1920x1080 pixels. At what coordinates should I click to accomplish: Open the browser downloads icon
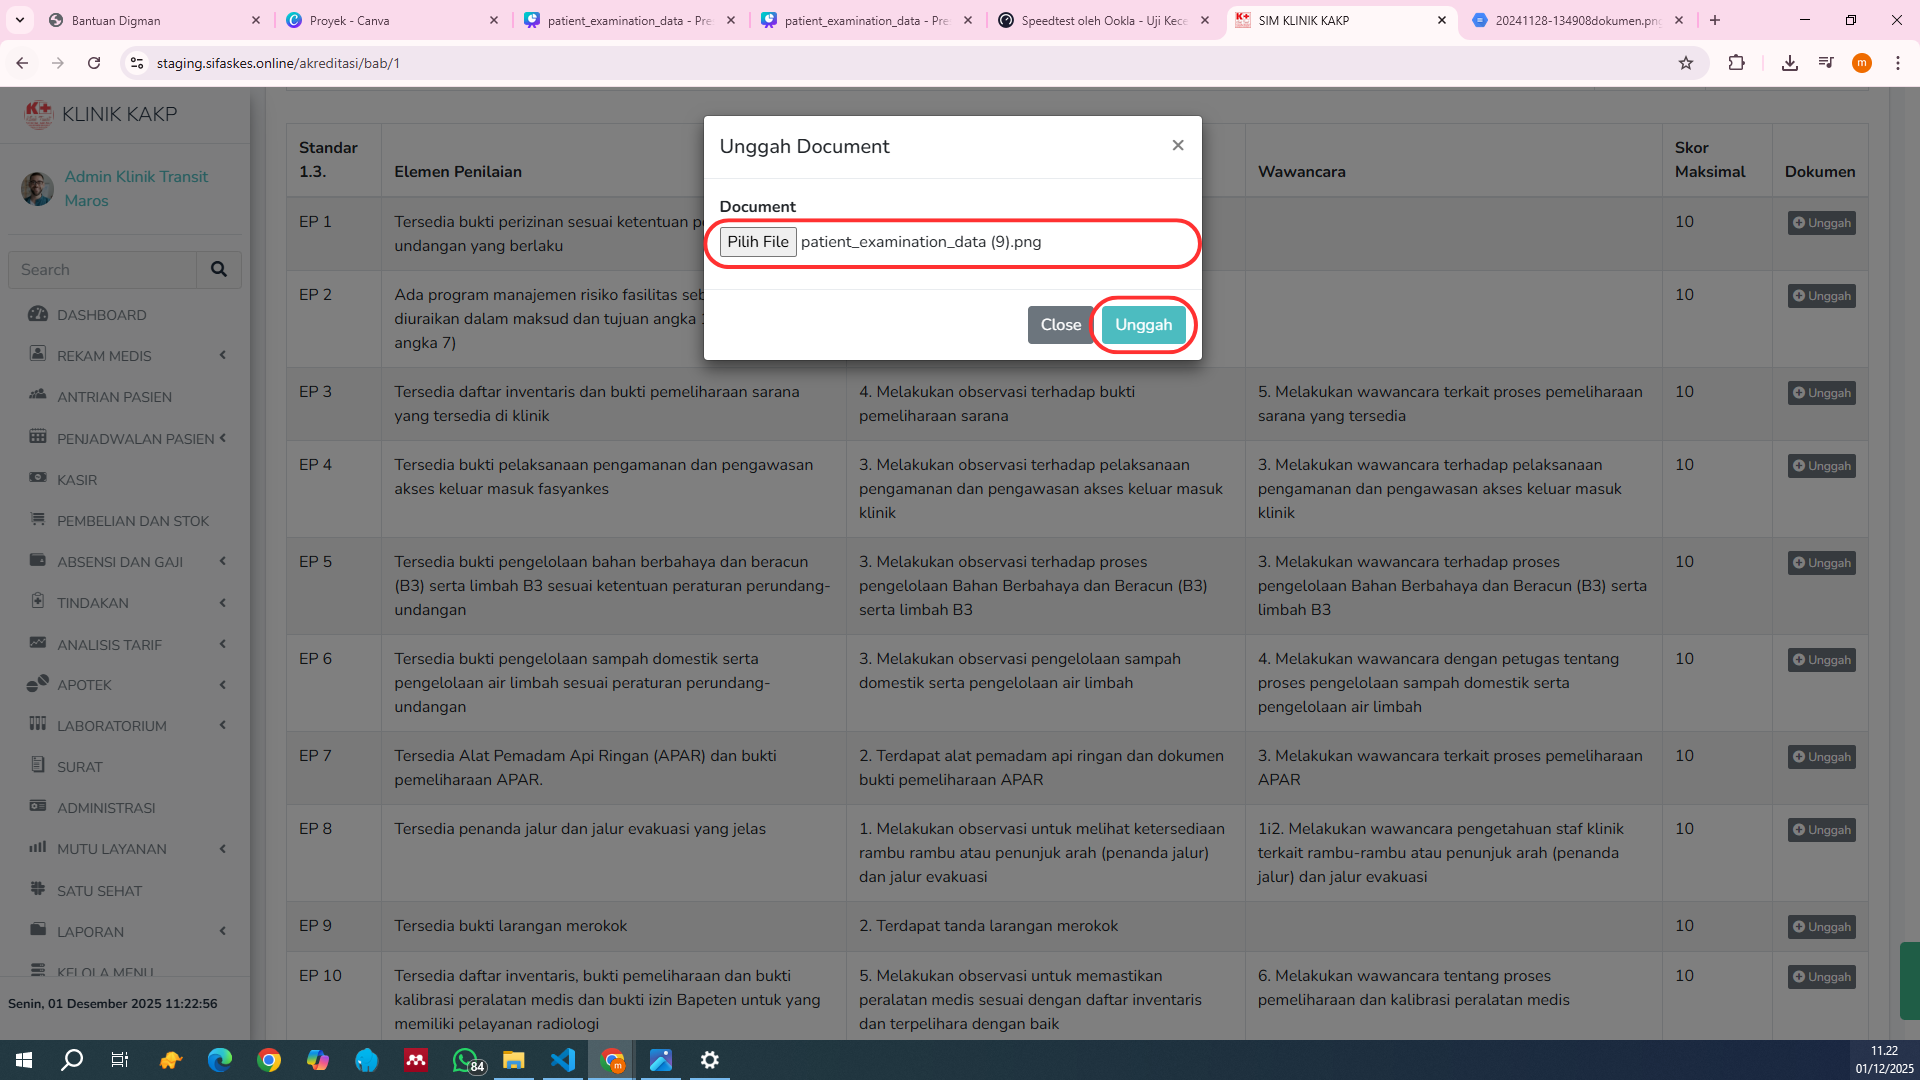1789,63
